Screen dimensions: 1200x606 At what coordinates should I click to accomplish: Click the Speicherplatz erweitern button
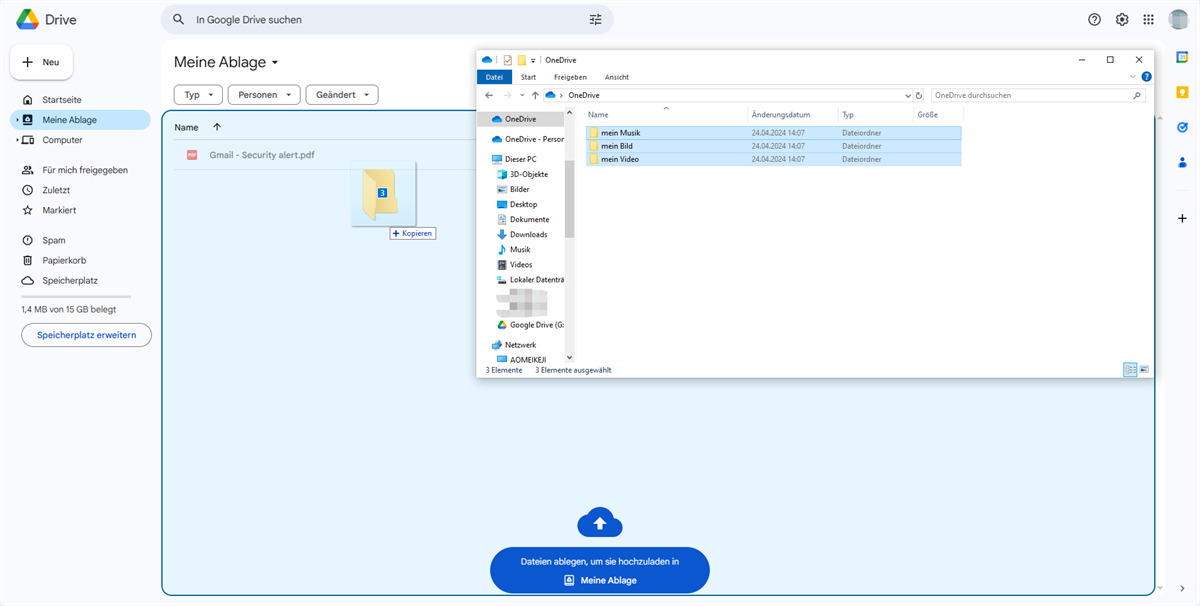coord(86,335)
